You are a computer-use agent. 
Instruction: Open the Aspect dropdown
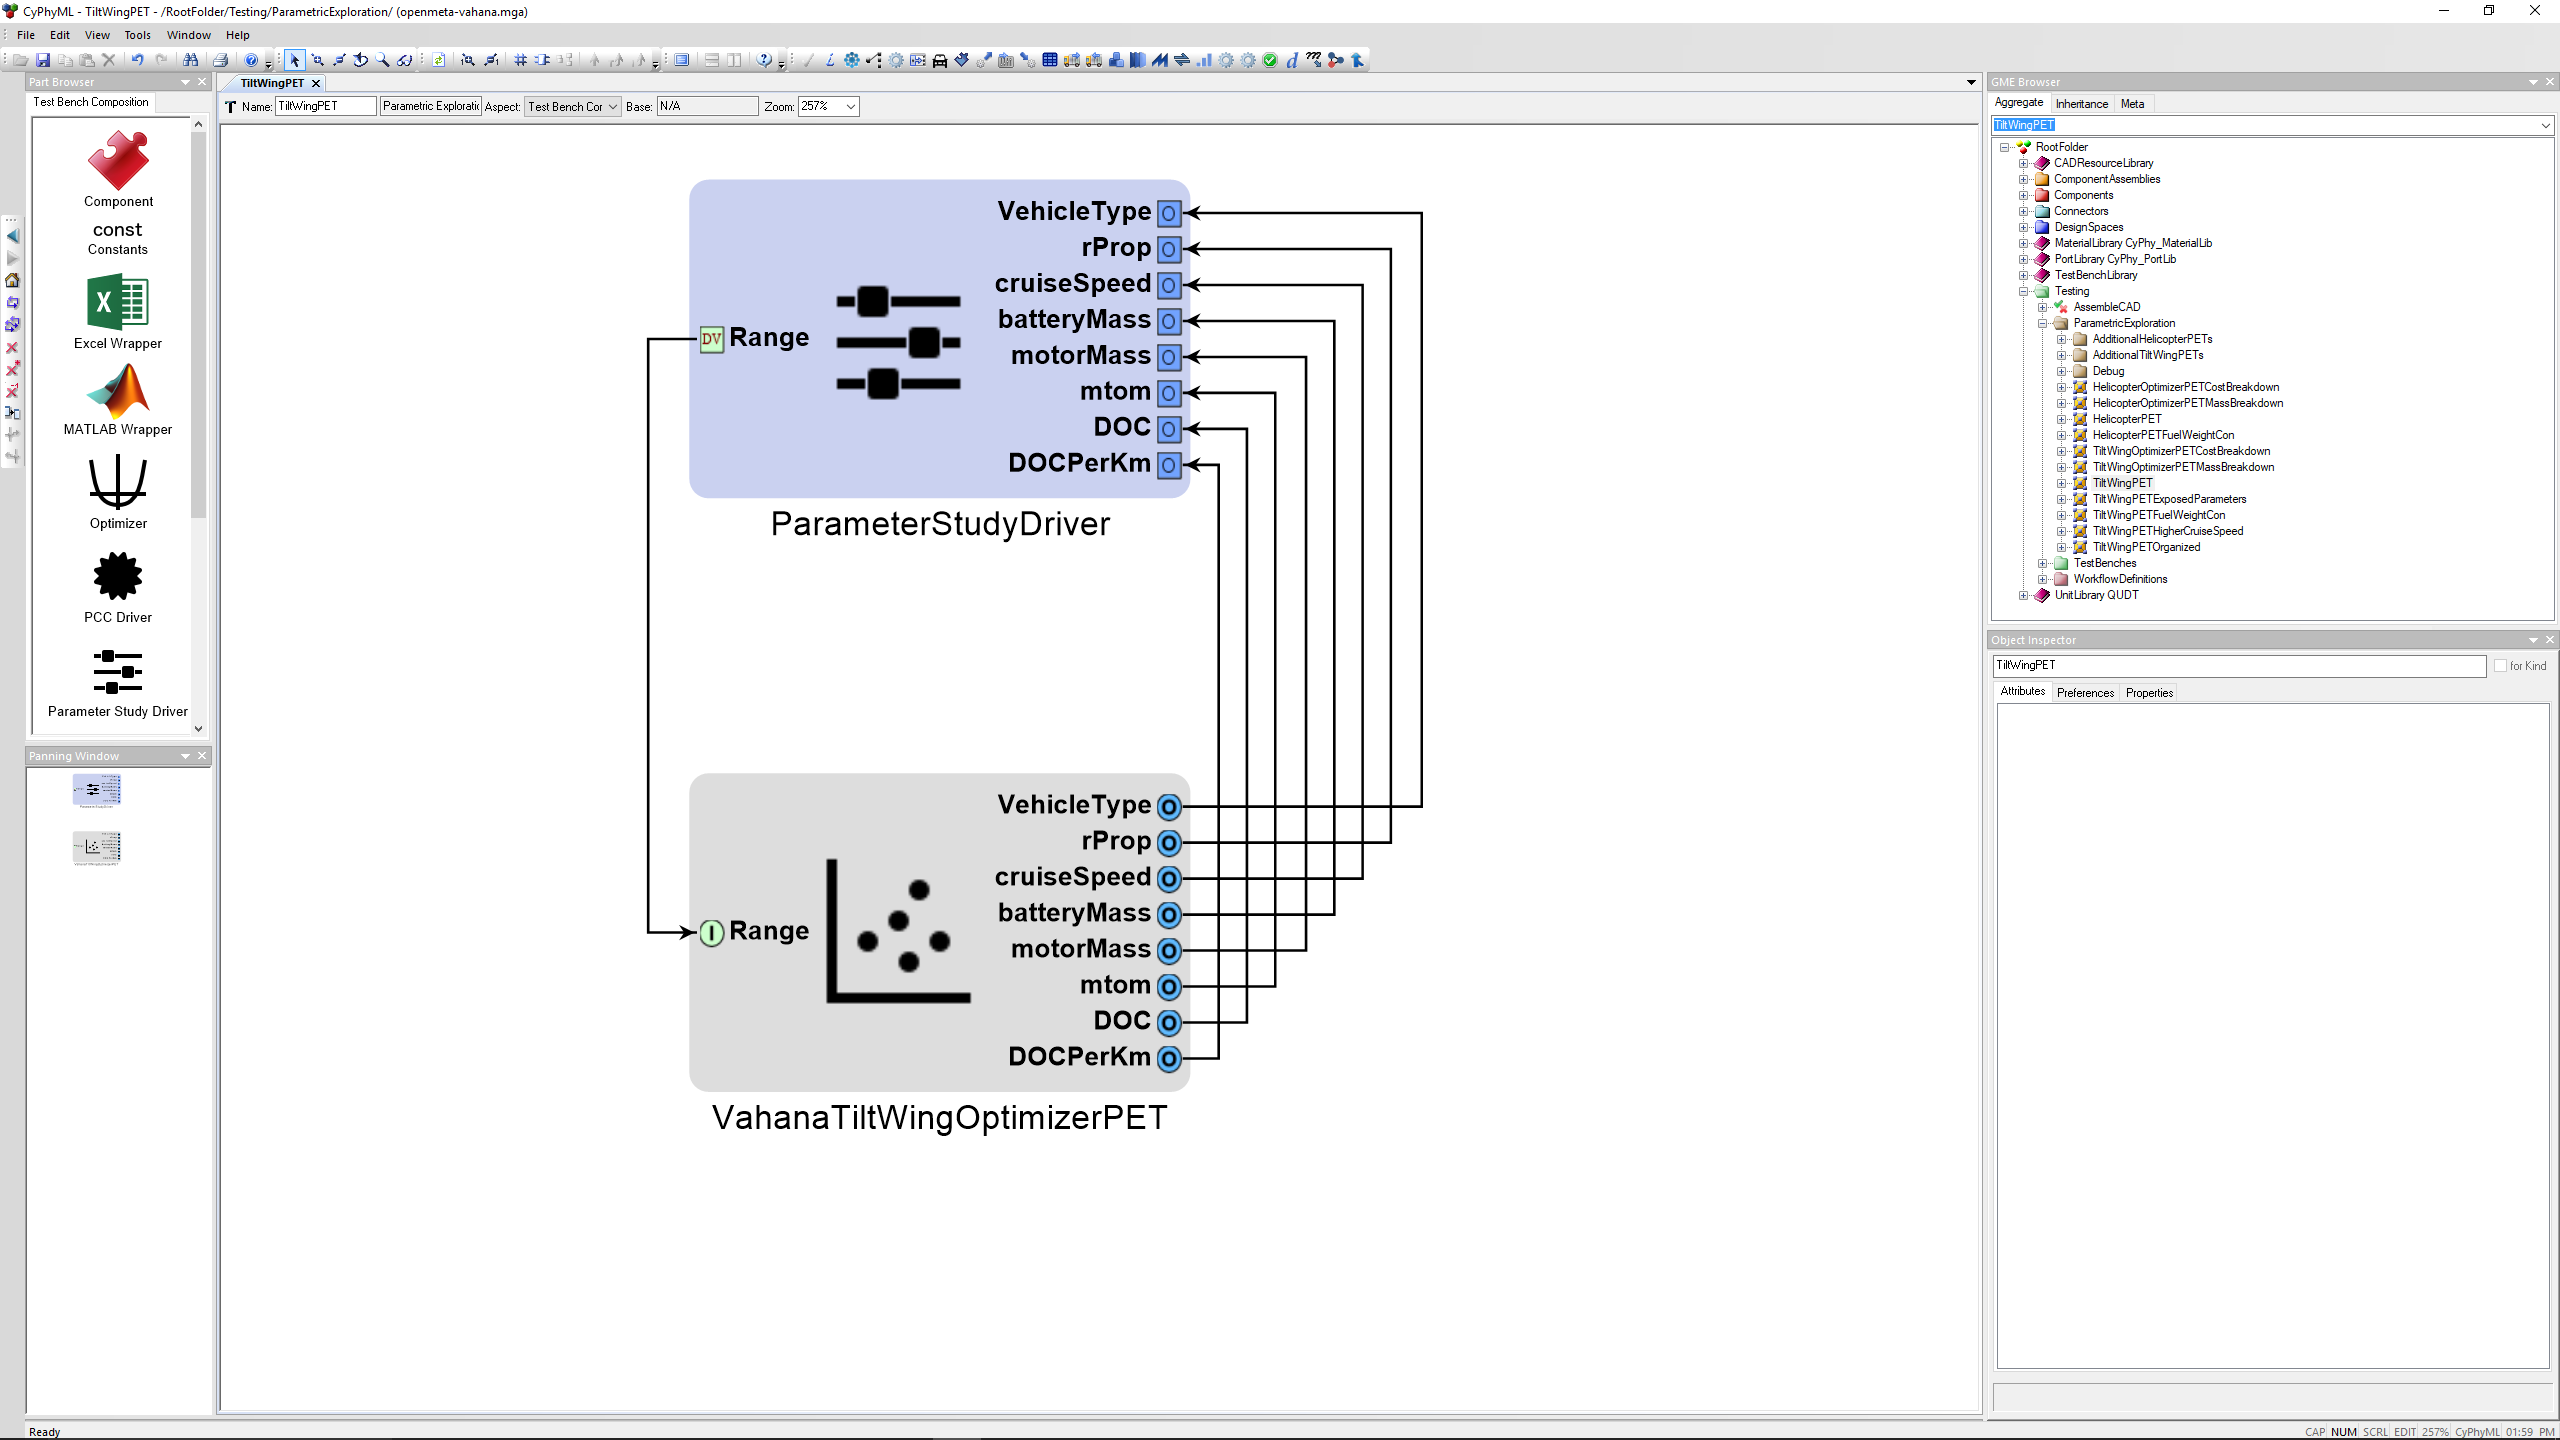612,106
